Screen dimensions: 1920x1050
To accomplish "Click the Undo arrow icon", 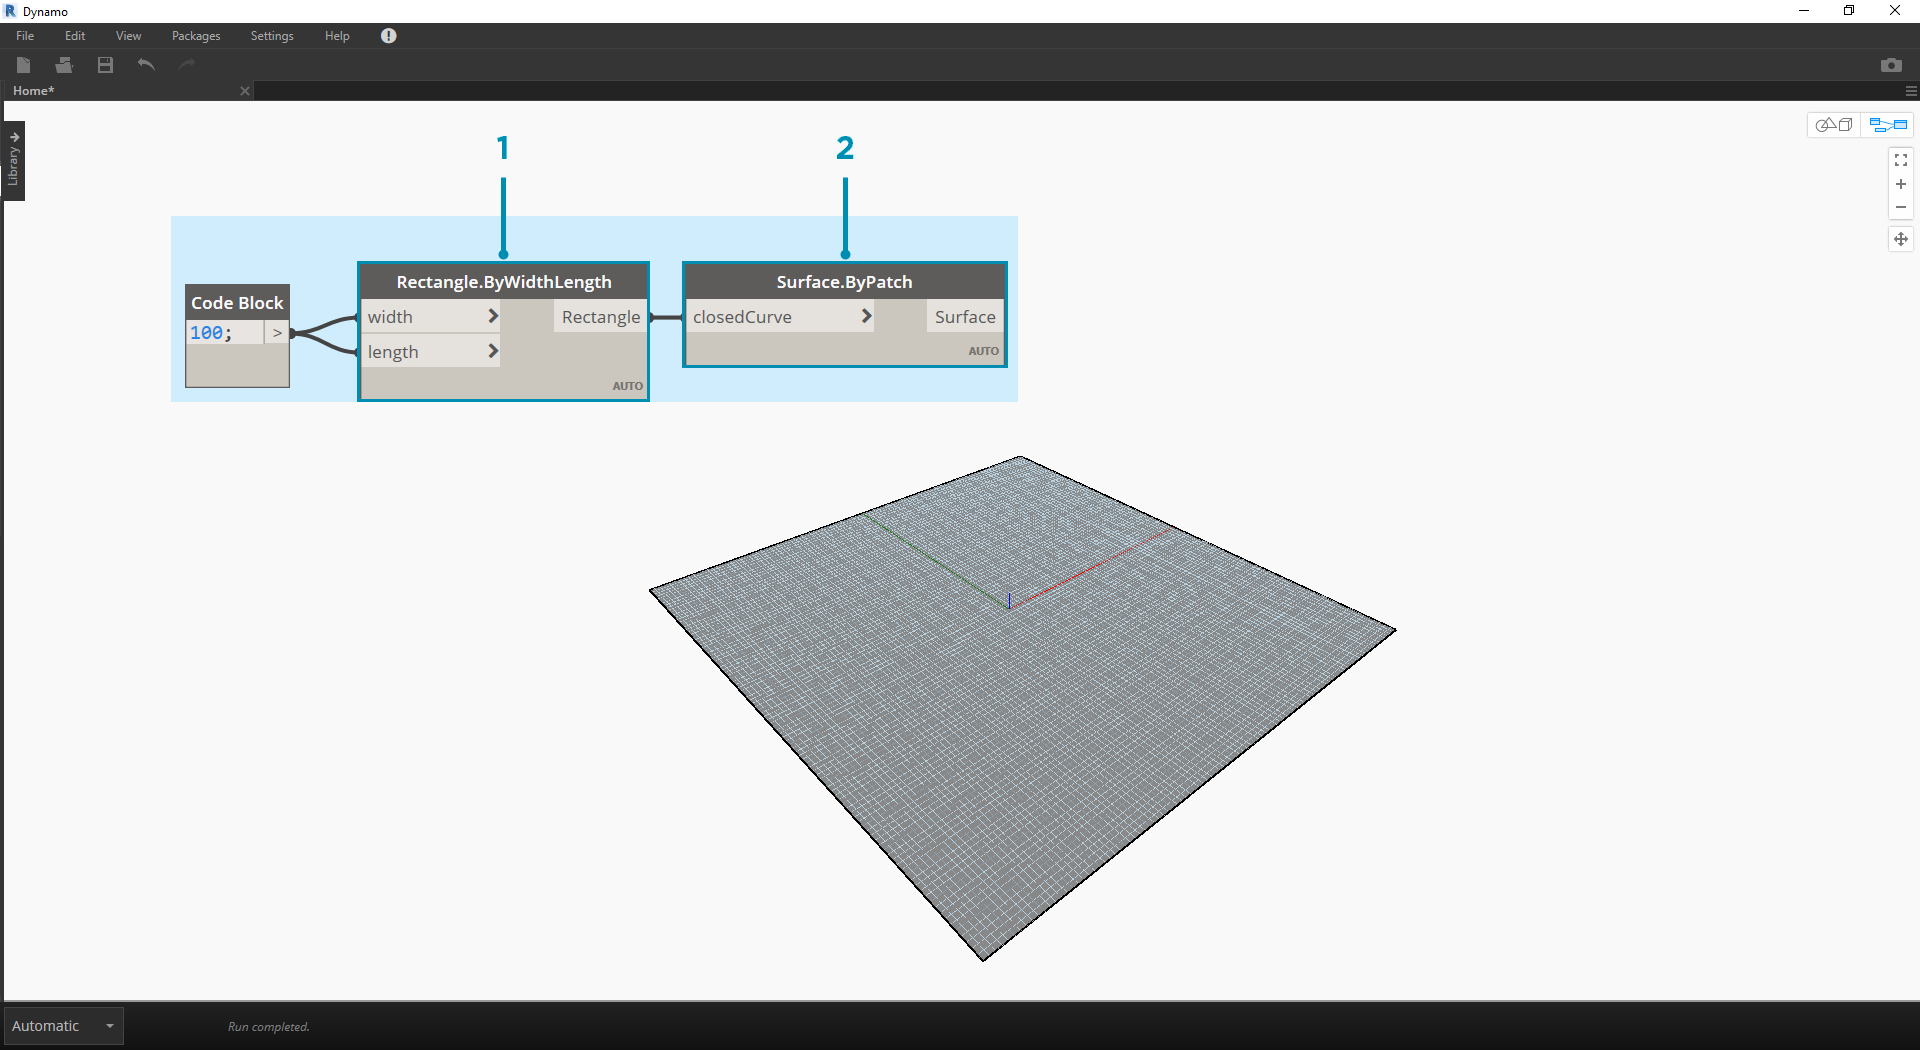I will point(146,65).
